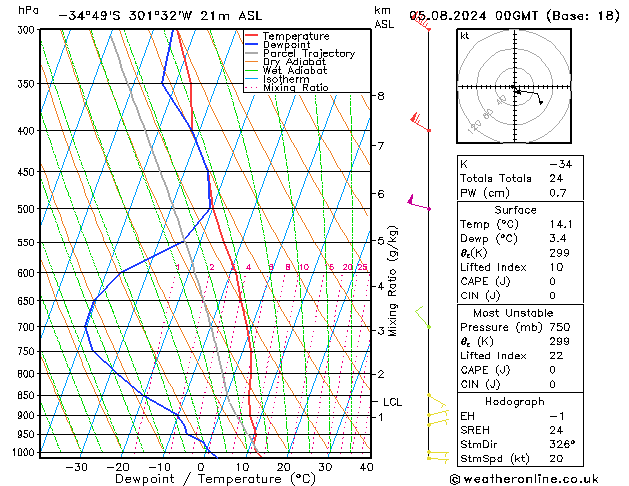Select the Dry Adiabat legend label
This screenshot has height=486, width=629.
pos(294,62)
